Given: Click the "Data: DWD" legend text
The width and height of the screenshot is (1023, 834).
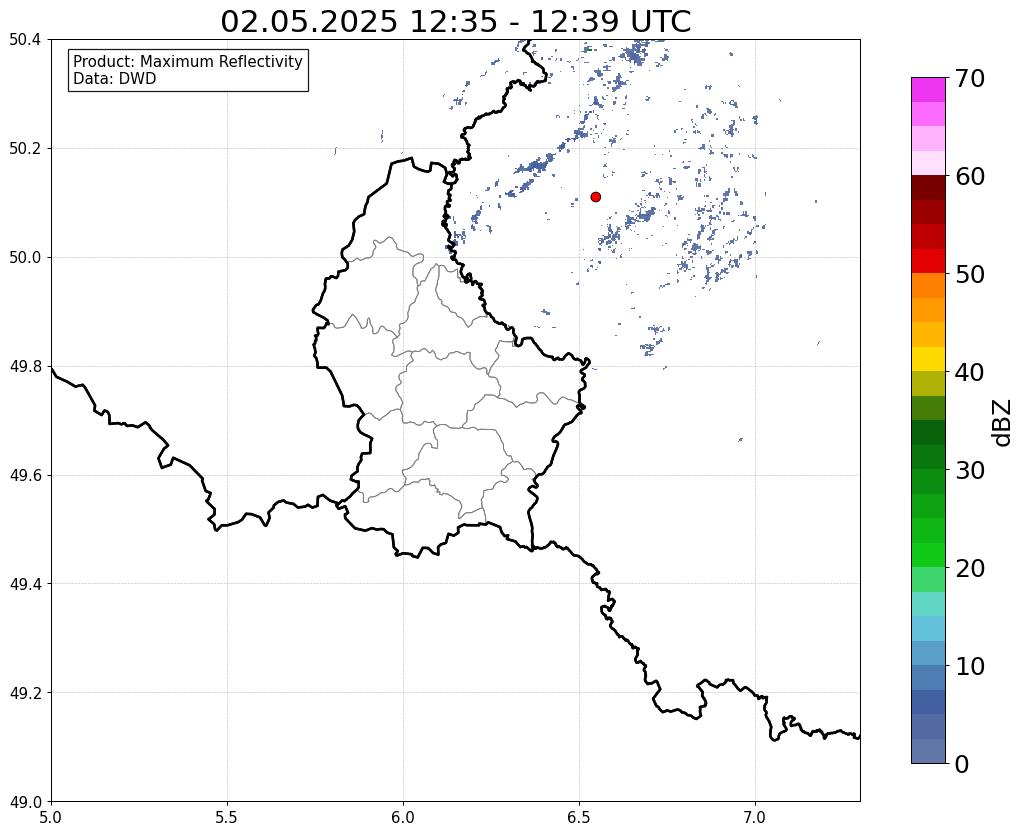Looking at the screenshot, I should click(x=115, y=79).
